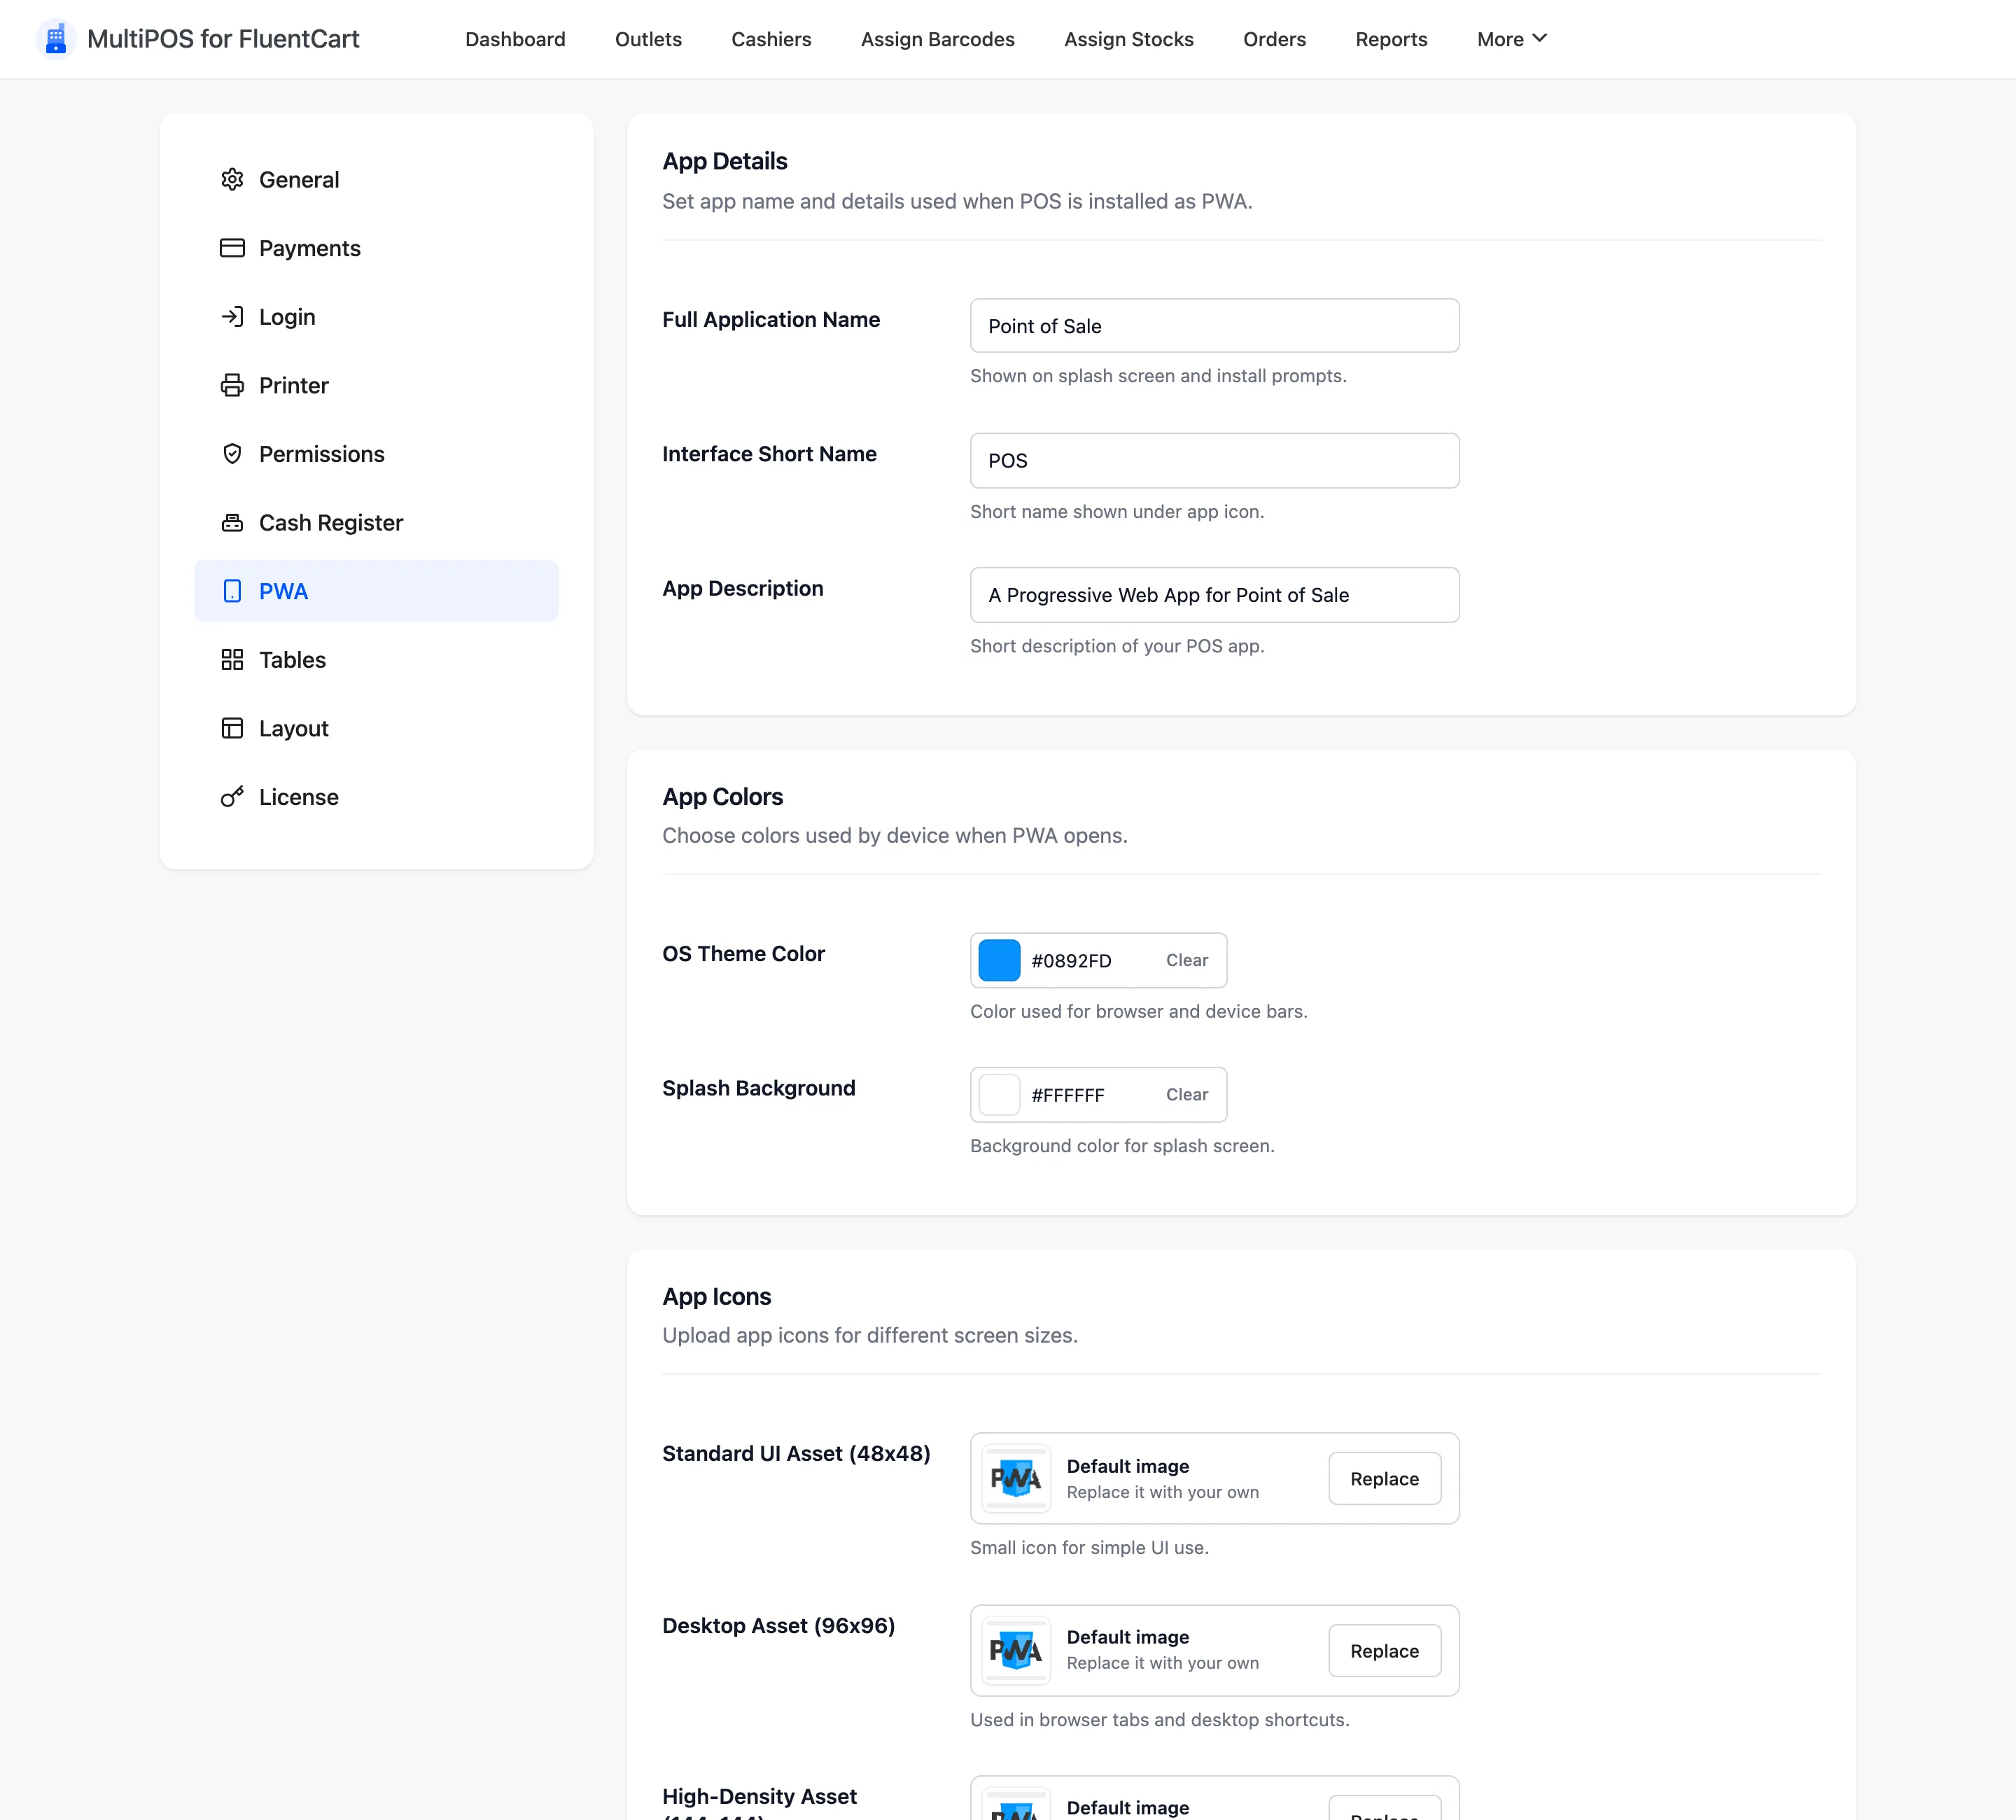
Task: Focus the App Description field
Action: pos(1214,595)
